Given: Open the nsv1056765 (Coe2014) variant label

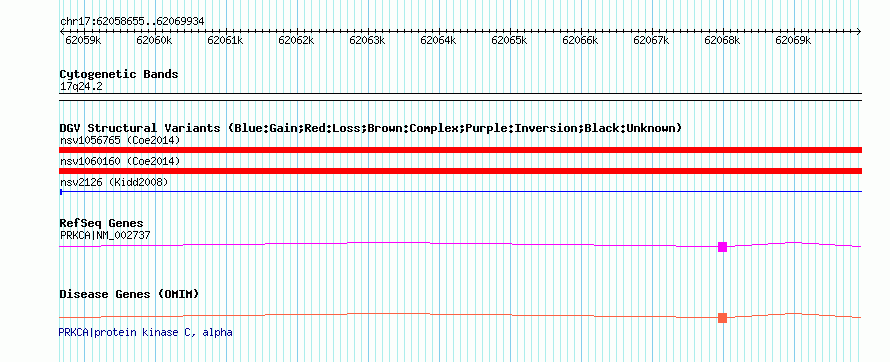Looking at the screenshot, I should pos(120,140).
